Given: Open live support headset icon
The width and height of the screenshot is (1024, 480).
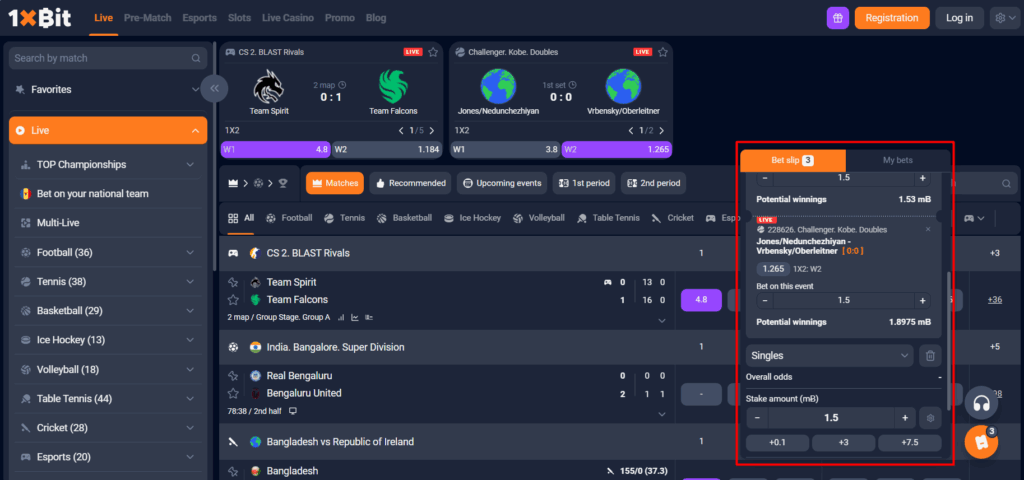Looking at the screenshot, I should [x=981, y=403].
